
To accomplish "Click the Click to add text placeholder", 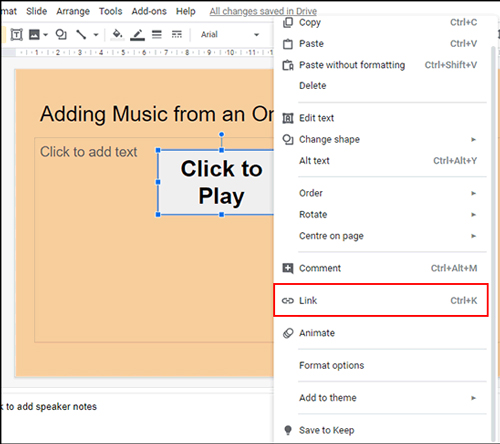I will pyautogui.click(x=89, y=152).
